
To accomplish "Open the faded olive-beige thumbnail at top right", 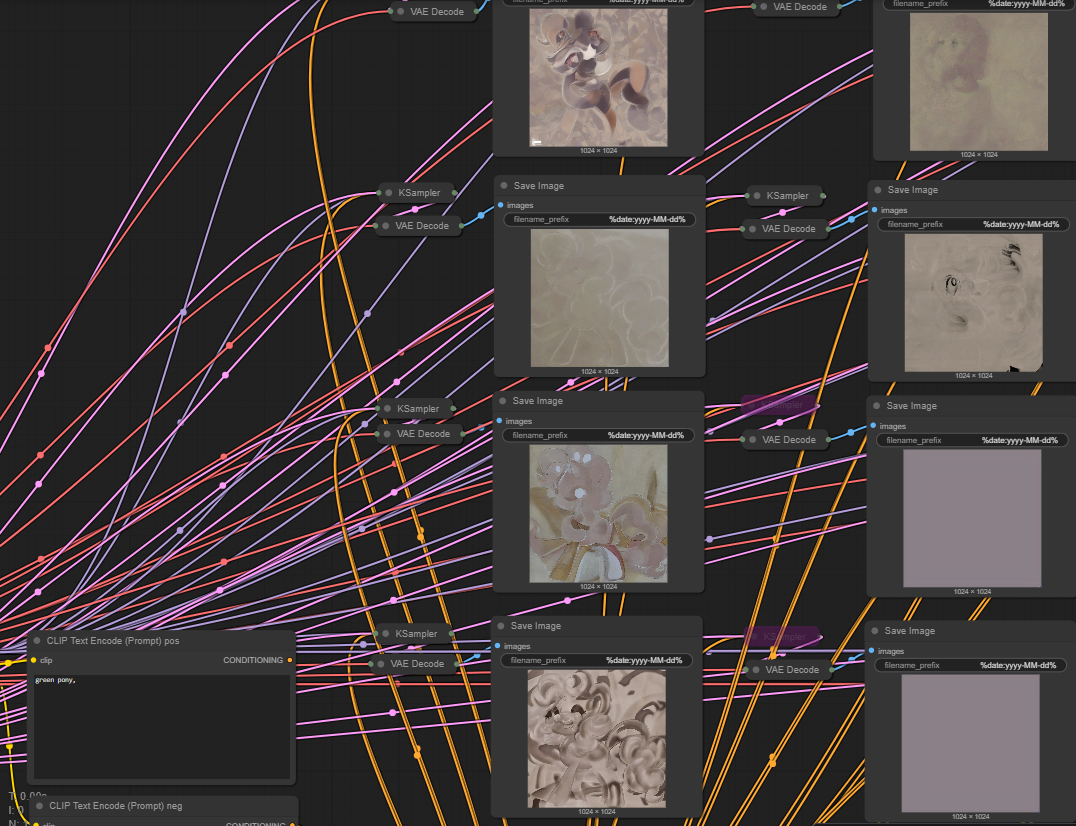I will pos(979,82).
